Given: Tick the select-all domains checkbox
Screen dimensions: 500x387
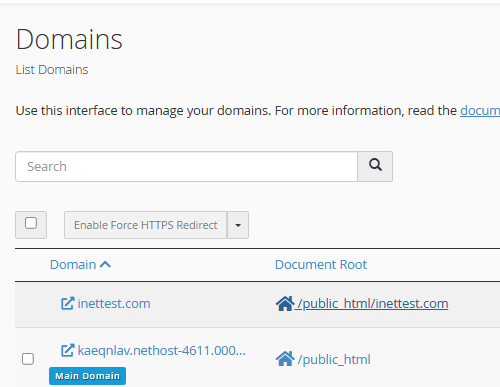Looking at the screenshot, I should click(x=31, y=223).
